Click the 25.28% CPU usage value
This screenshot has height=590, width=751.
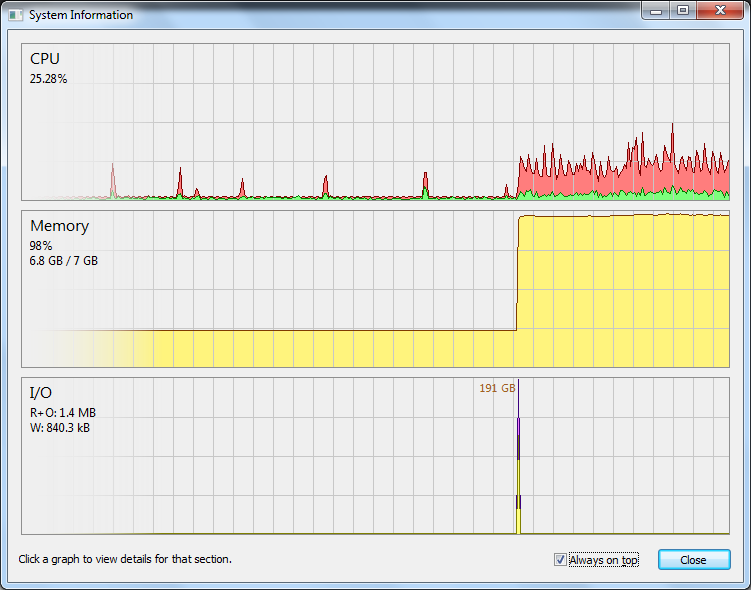click(48, 79)
